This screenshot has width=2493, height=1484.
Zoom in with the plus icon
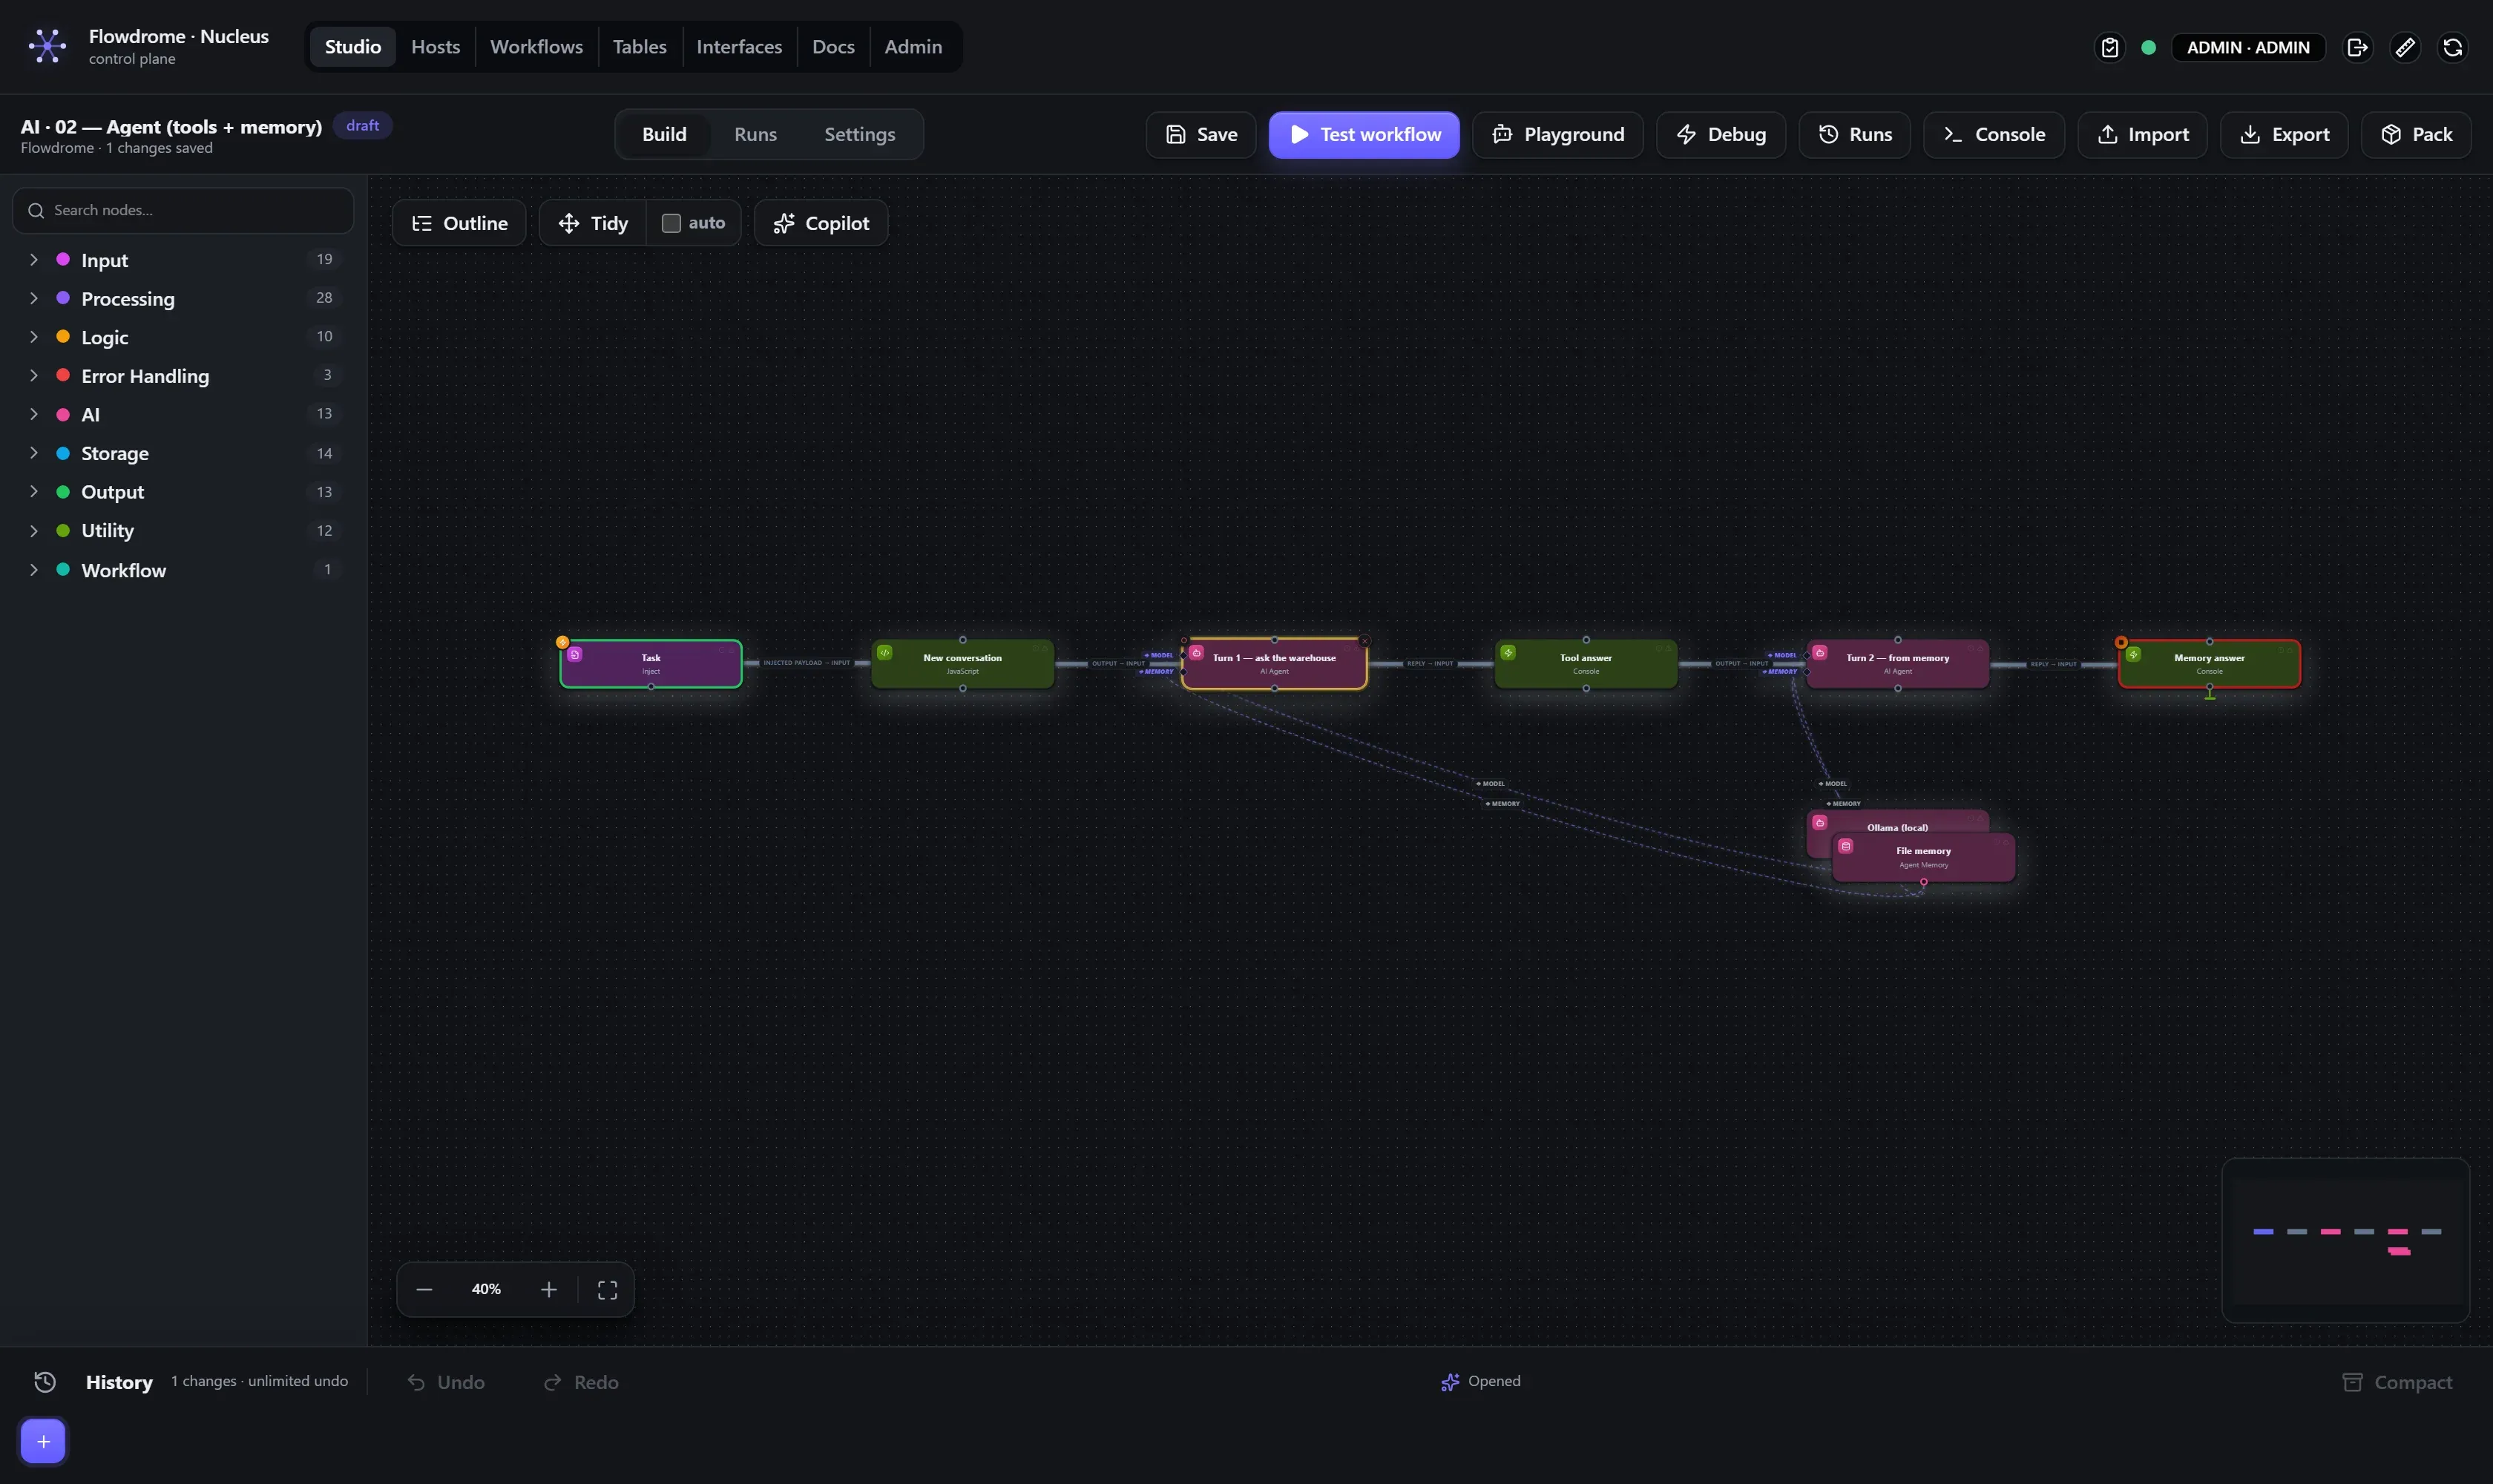(548, 1289)
